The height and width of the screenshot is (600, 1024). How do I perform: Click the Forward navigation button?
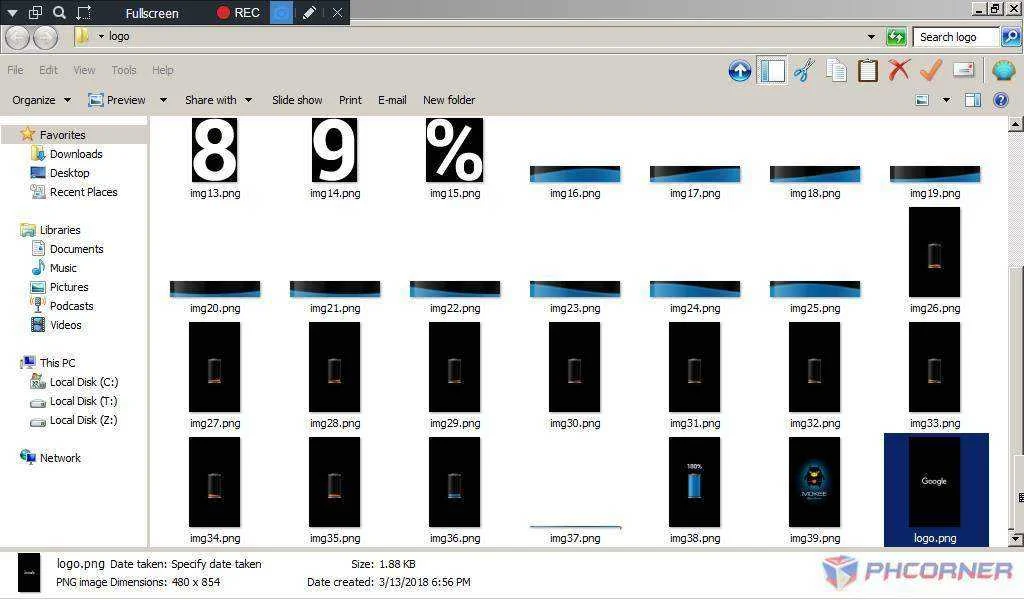[45, 37]
